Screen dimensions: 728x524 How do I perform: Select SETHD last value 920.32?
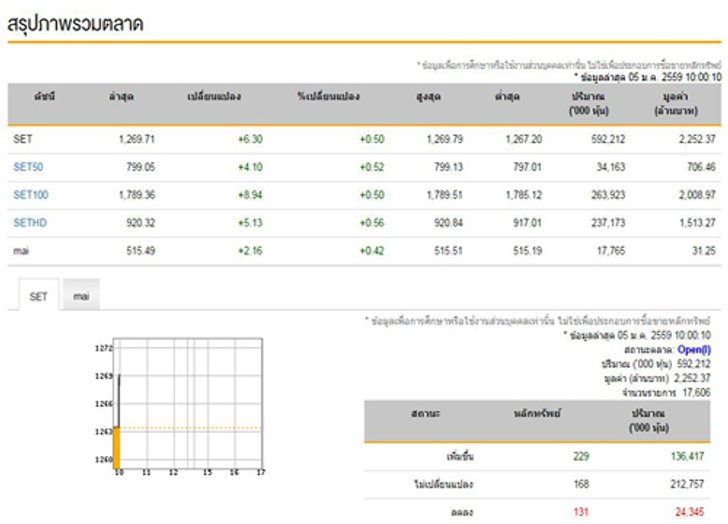(141, 223)
